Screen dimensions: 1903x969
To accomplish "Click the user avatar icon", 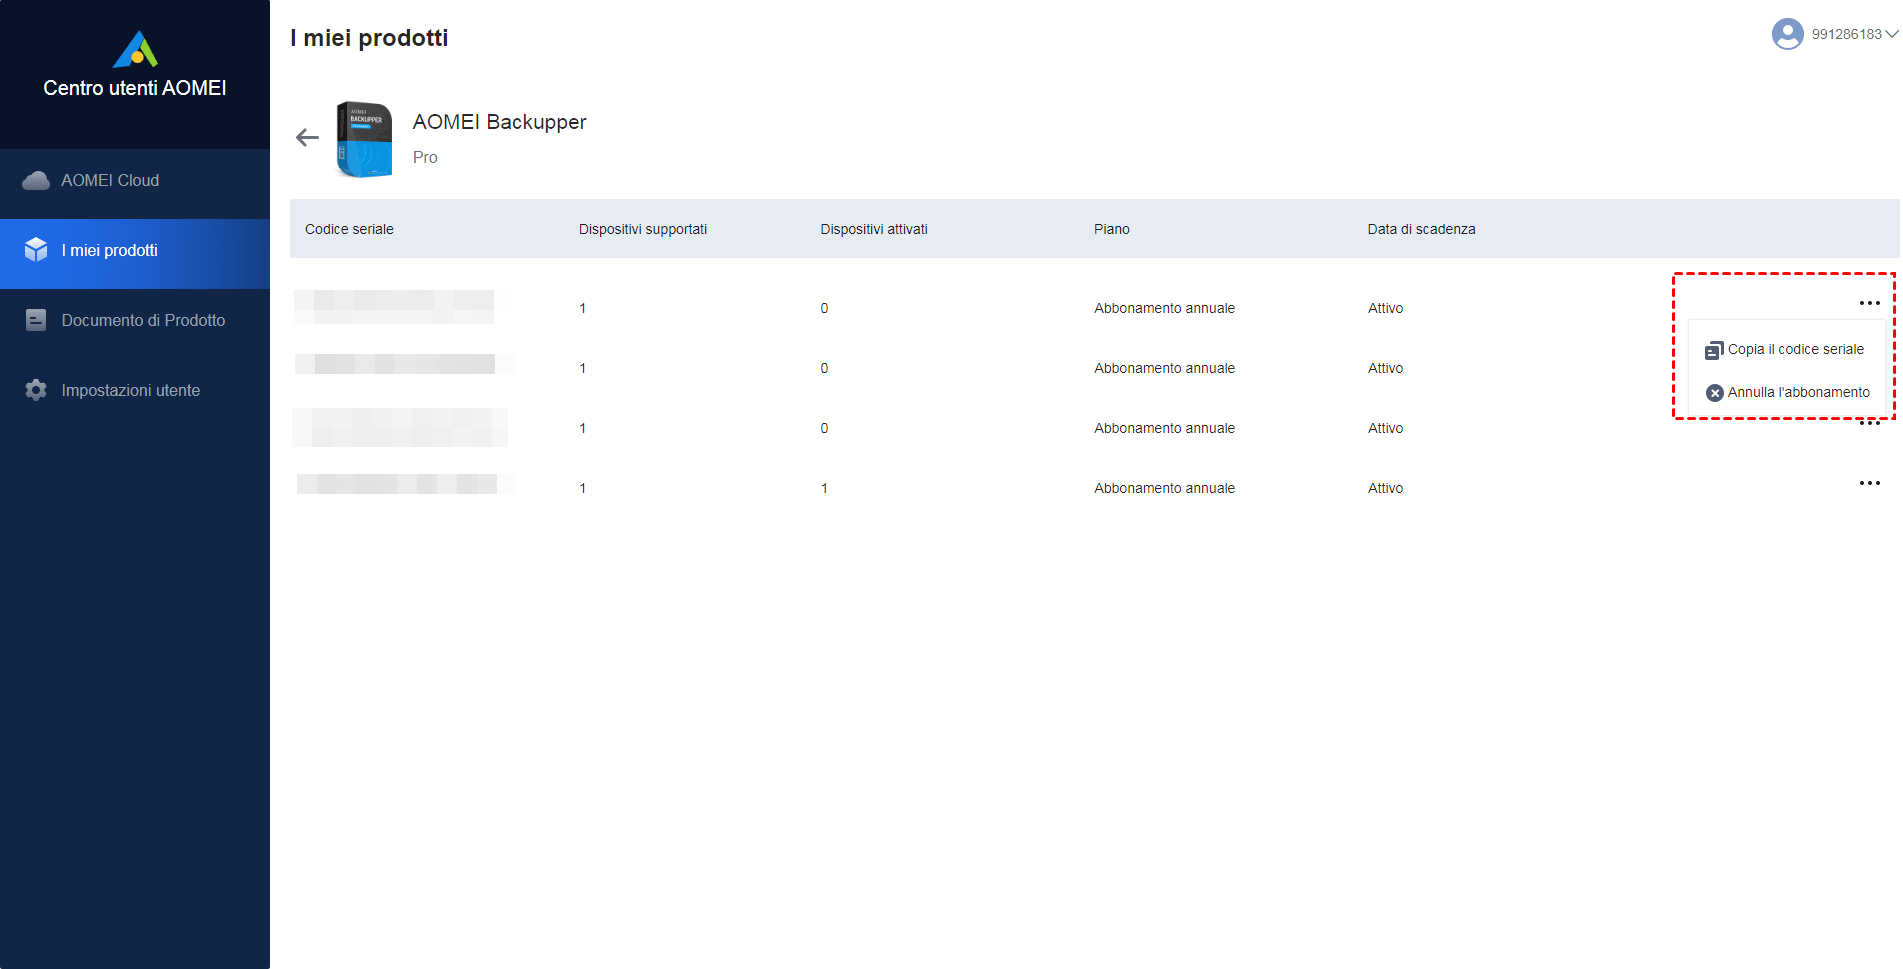I will (1787, 34).
